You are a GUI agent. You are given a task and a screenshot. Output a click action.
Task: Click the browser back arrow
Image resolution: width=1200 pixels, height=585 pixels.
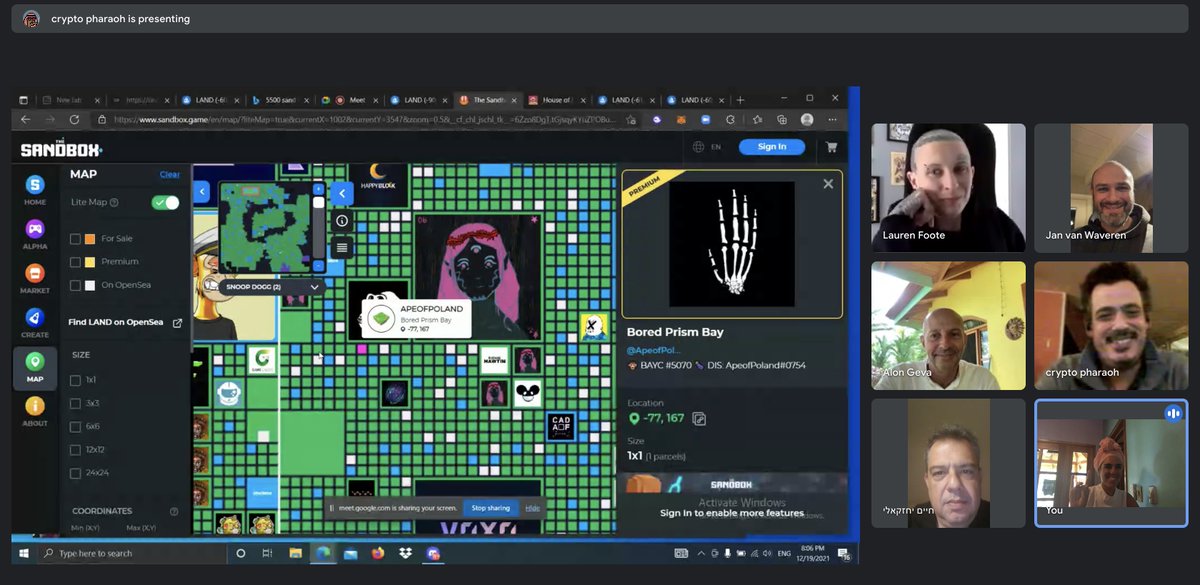(27, 119)
